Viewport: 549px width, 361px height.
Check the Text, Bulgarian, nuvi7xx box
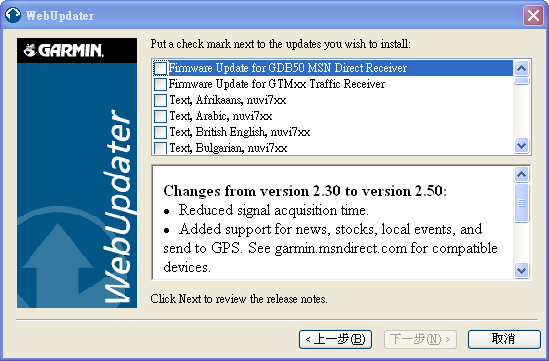click(160, 148)
